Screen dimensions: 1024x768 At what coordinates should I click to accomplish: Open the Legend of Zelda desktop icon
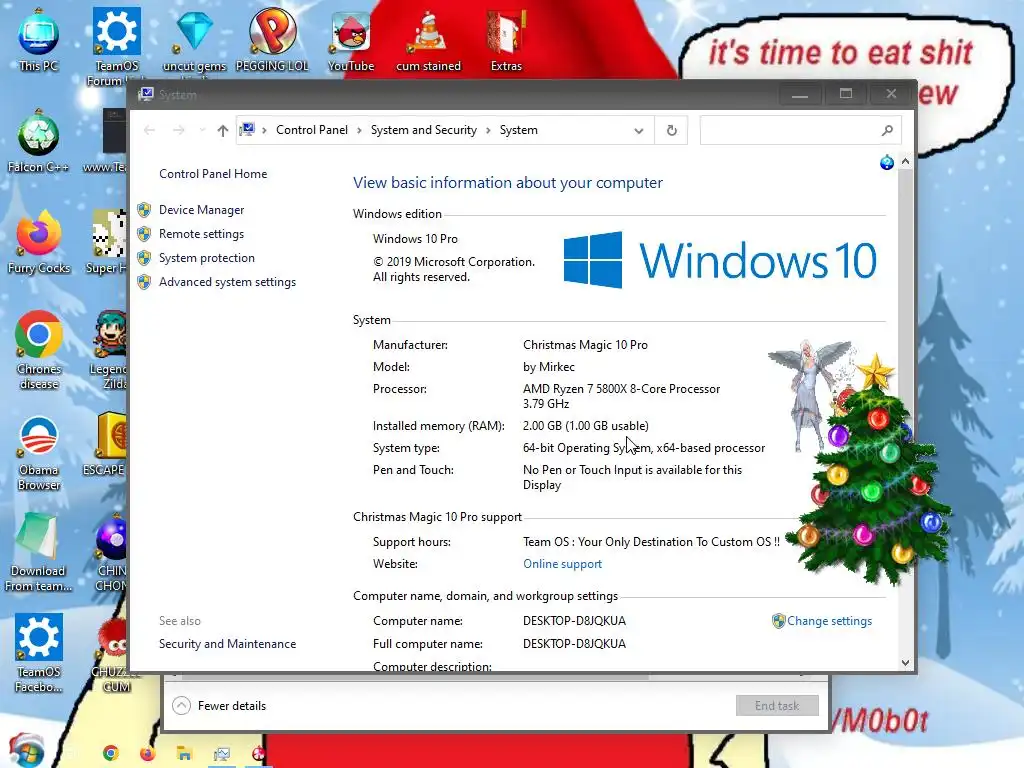click(x=110, y=350)
